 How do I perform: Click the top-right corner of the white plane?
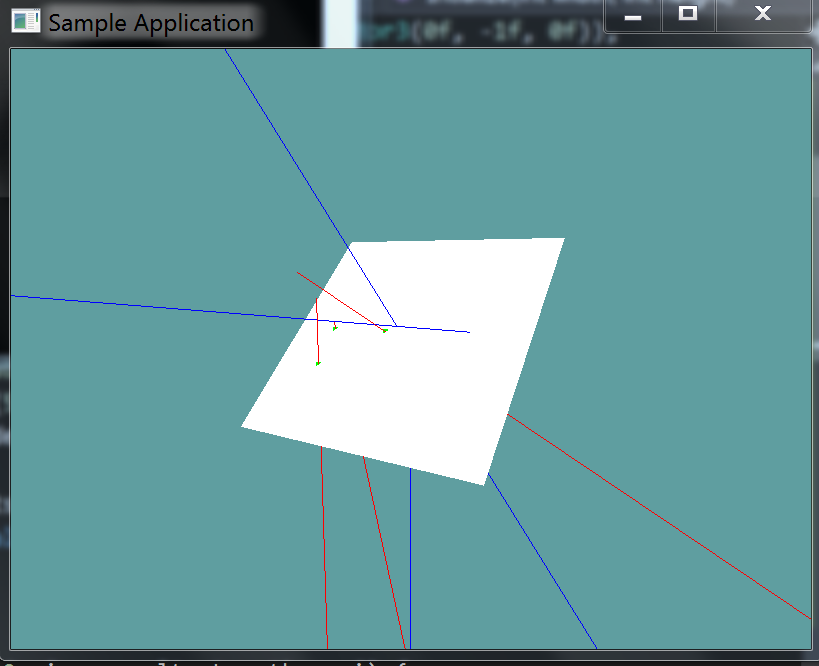pyautogui.click(x=563, y=240)
